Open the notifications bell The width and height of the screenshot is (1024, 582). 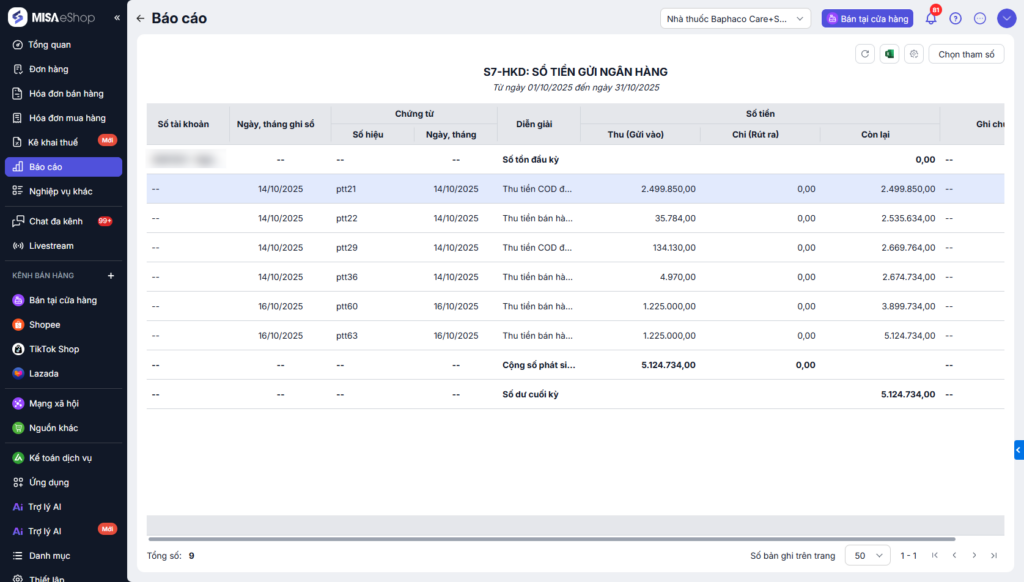(x=931, y=18)
